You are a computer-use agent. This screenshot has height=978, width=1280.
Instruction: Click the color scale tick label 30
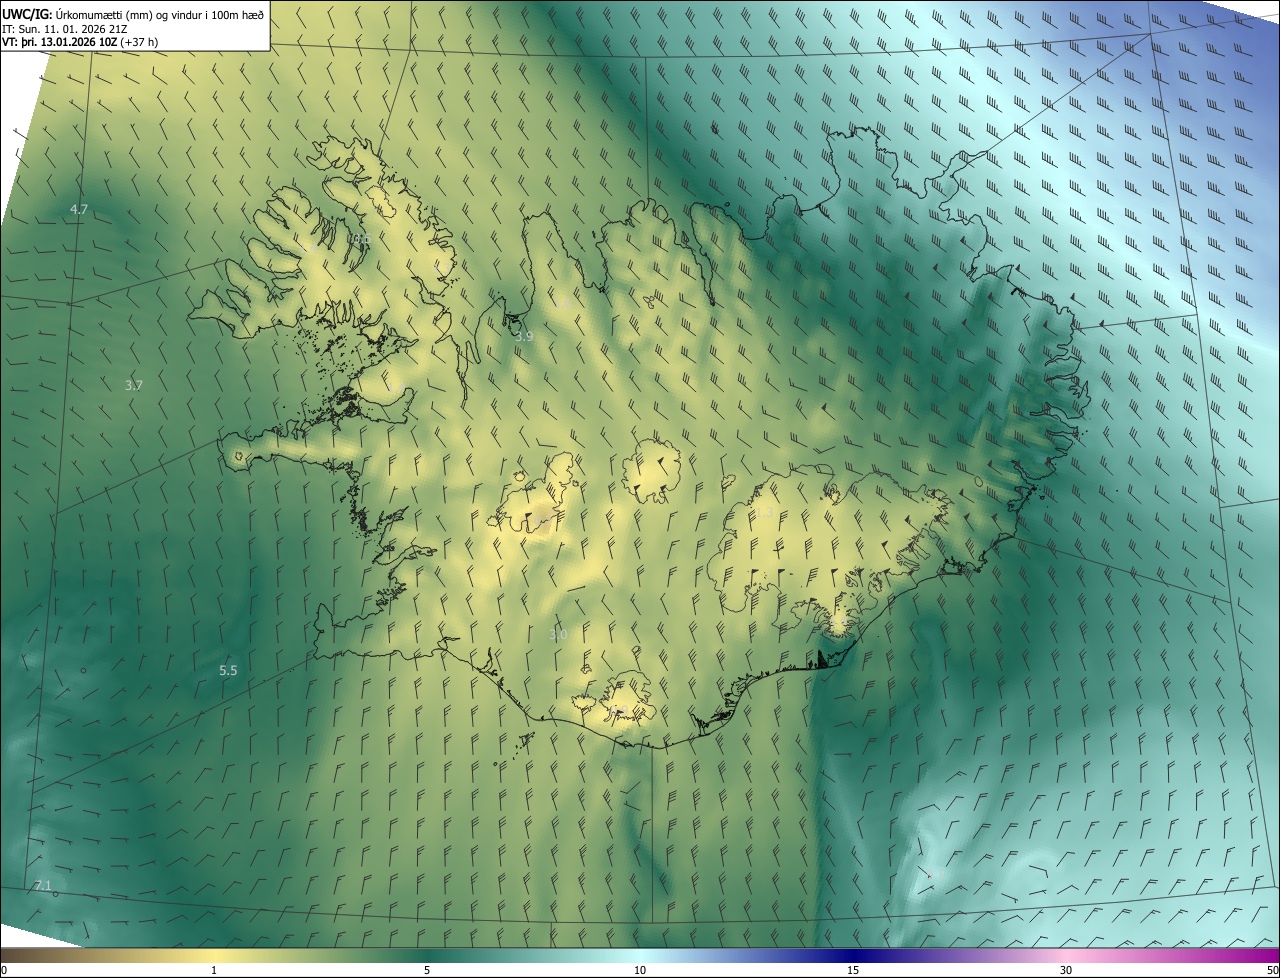click(x=1066, y=970)
